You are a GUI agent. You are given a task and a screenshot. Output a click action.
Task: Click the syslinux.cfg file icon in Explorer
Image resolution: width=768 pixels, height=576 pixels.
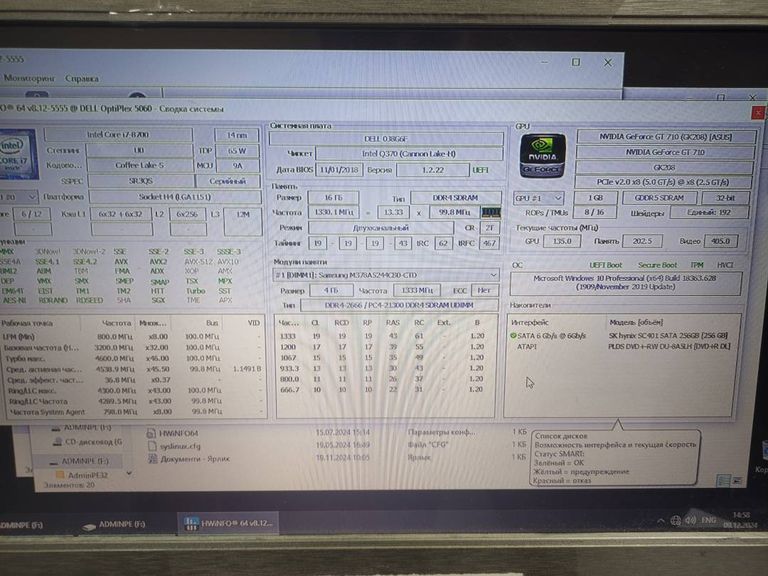point(152,446)
